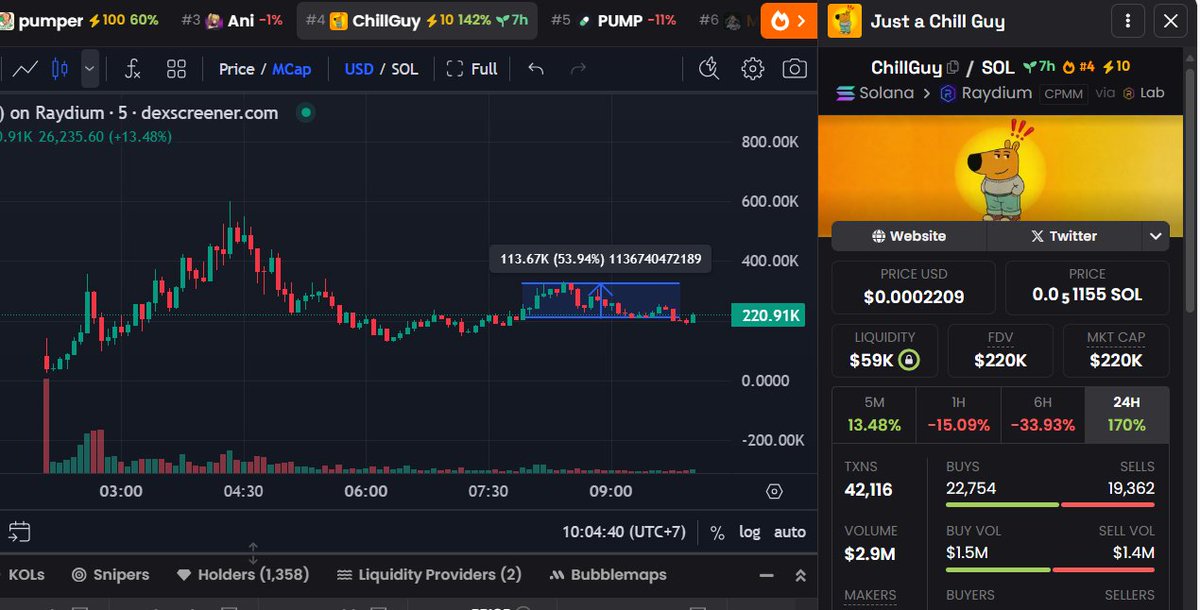Switch chart to MCap view
1200x610 pixels.
[292, 69]
